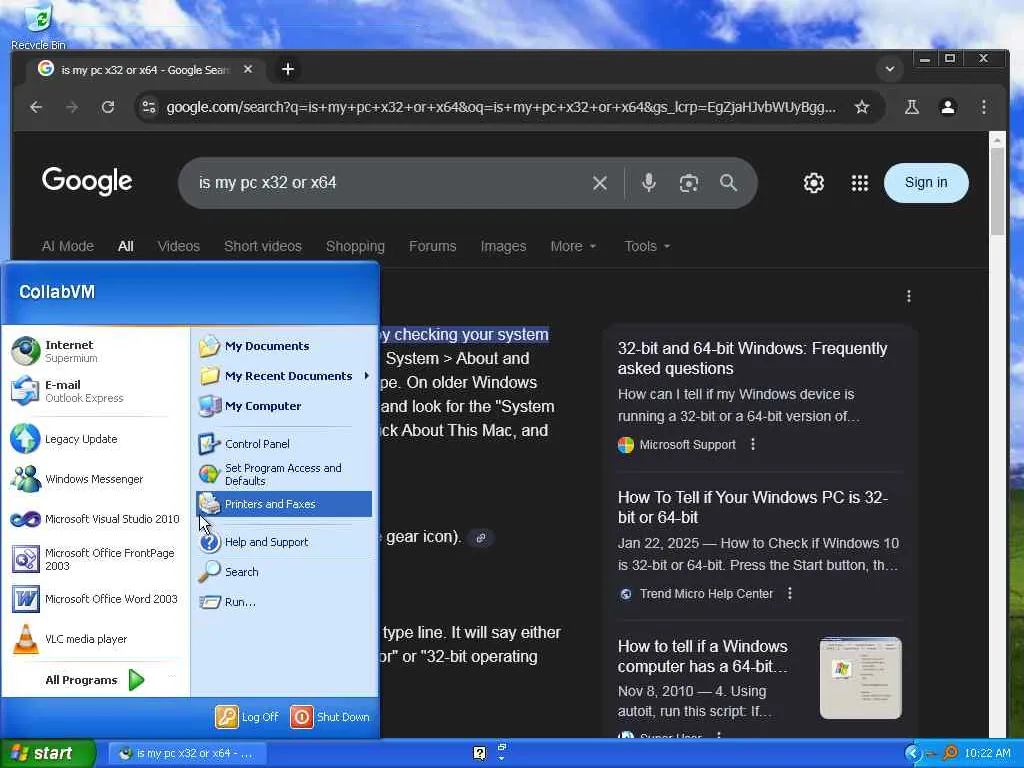Viewport: 1024px width, 768px height.
Task: Close the Google Search tab
Action: (x=248, y=69)
